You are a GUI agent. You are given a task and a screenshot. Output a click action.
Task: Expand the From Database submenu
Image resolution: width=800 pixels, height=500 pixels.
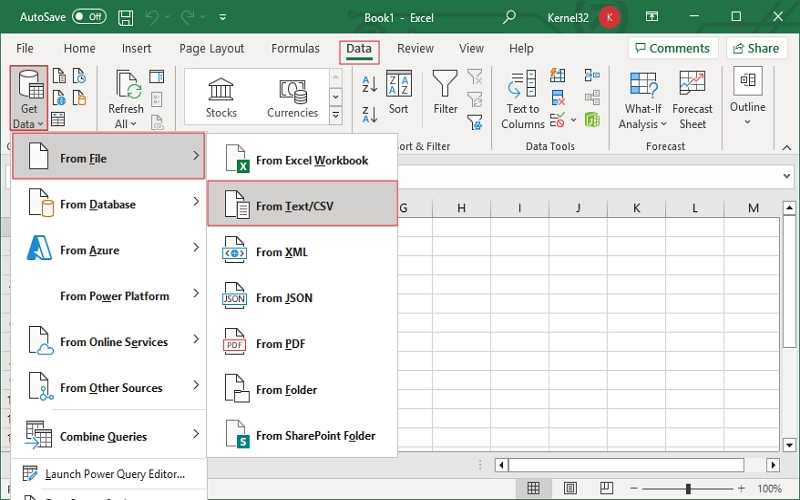click(x=108, y=204)
